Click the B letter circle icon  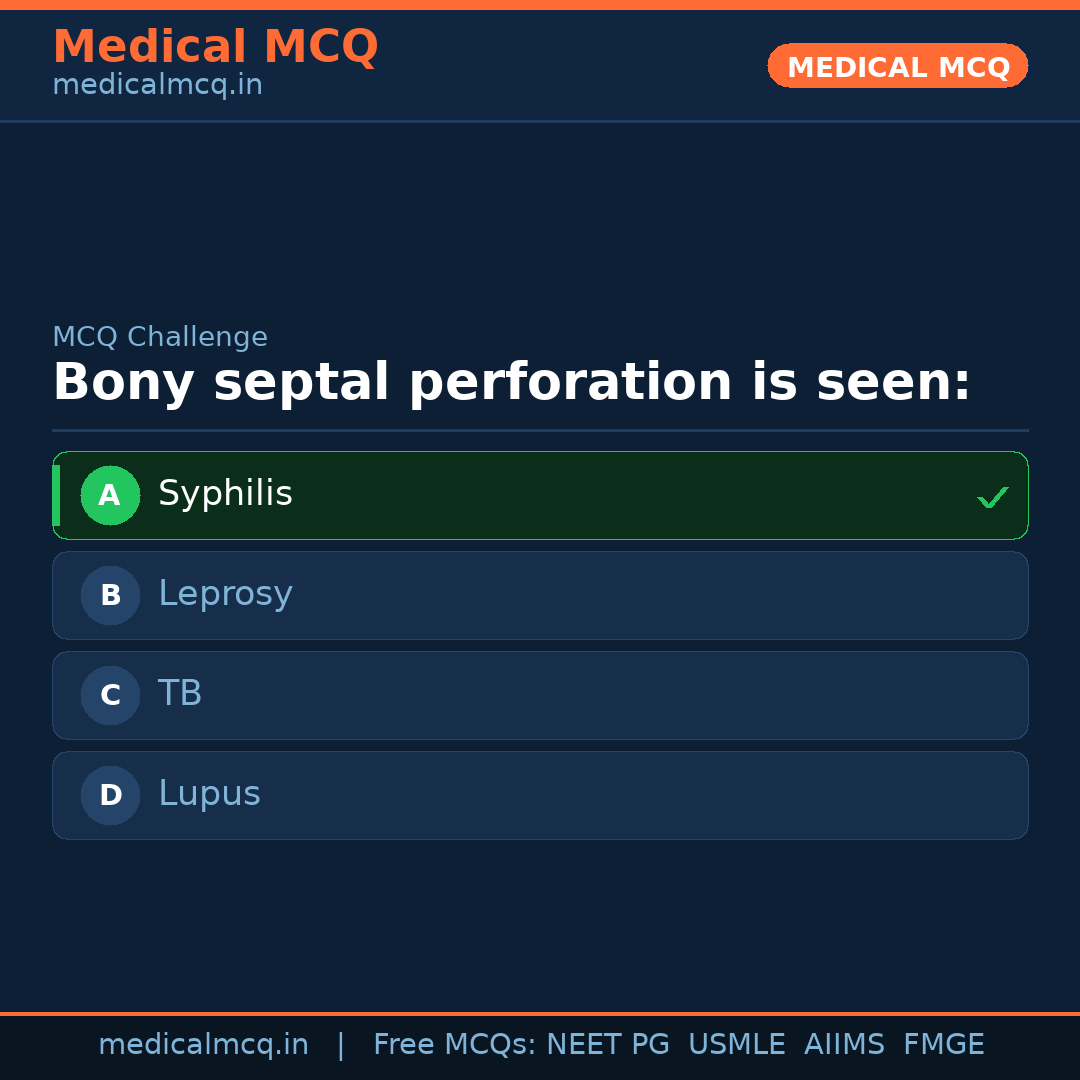110,595
